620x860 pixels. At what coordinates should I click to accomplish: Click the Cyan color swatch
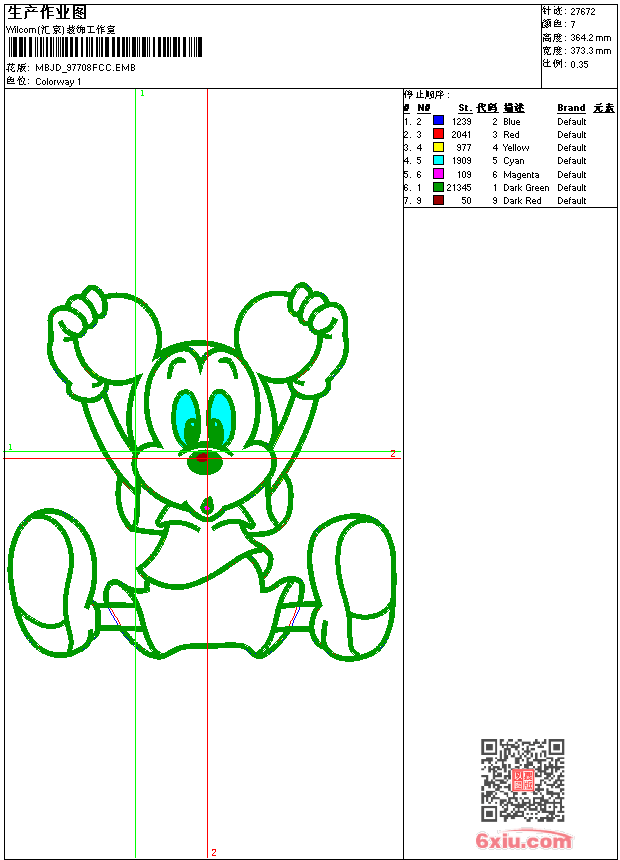pyautogui.click(x=438, y=160)
